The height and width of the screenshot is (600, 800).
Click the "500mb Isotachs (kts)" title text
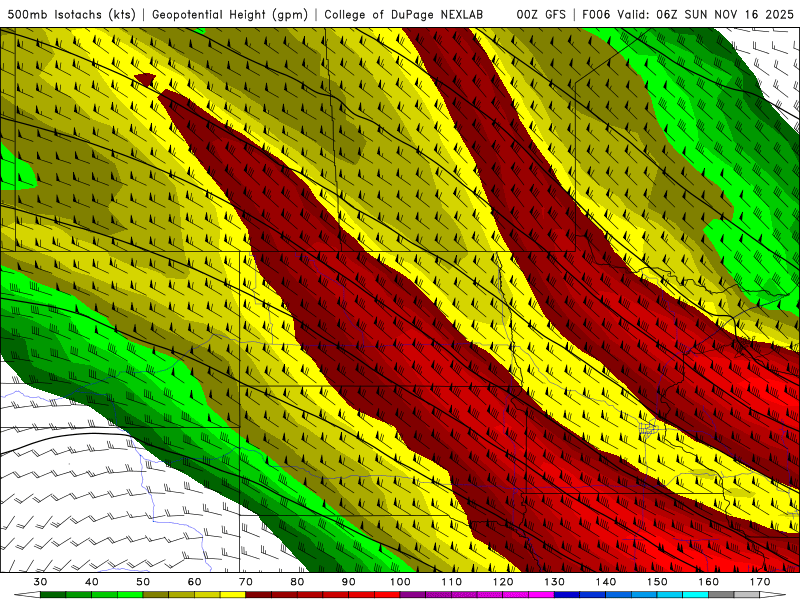pos(71,14)
